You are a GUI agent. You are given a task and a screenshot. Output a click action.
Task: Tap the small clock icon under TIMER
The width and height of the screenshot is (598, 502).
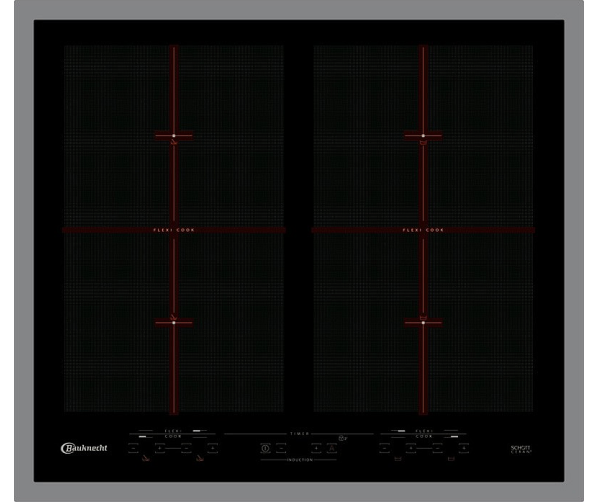tap(342, 438)
